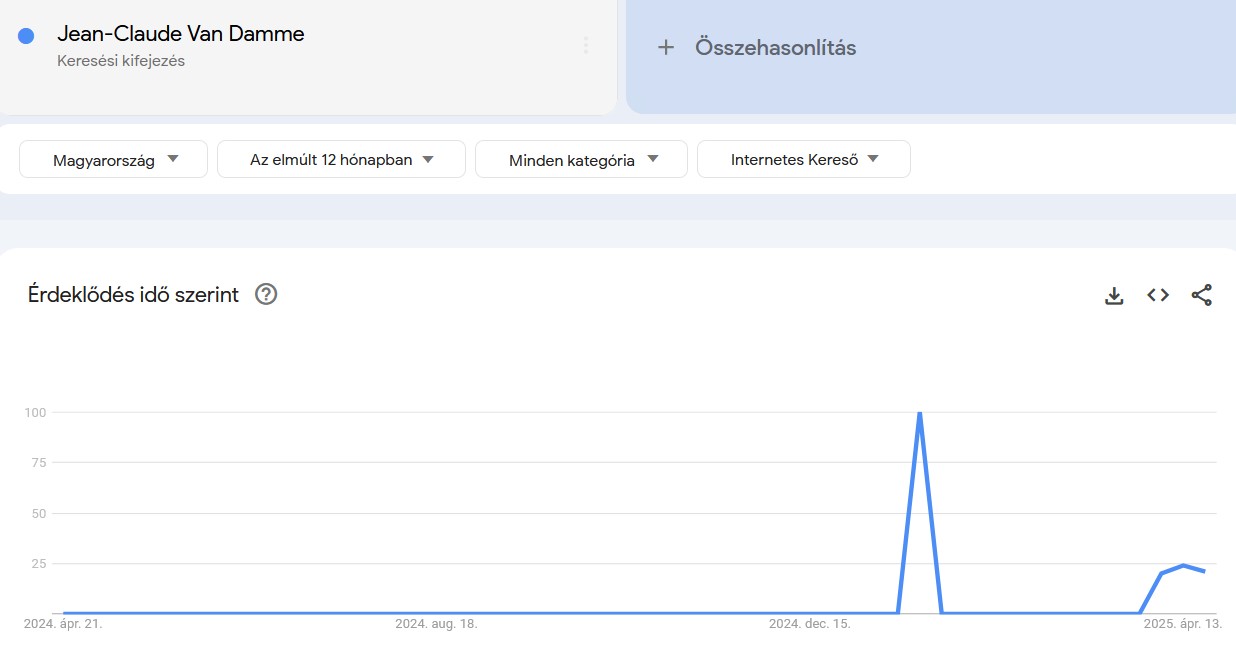Select the Jean-Claude Van Damme term indicator dot
This screenshot has height=661, width=1236.
click(25, 35)
